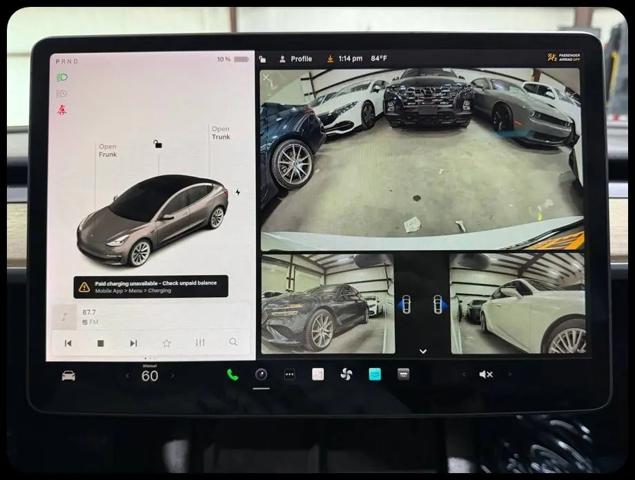Favorite the current station with star
The height and width of the screenshot is (480, 635).
tap(166, 343)
